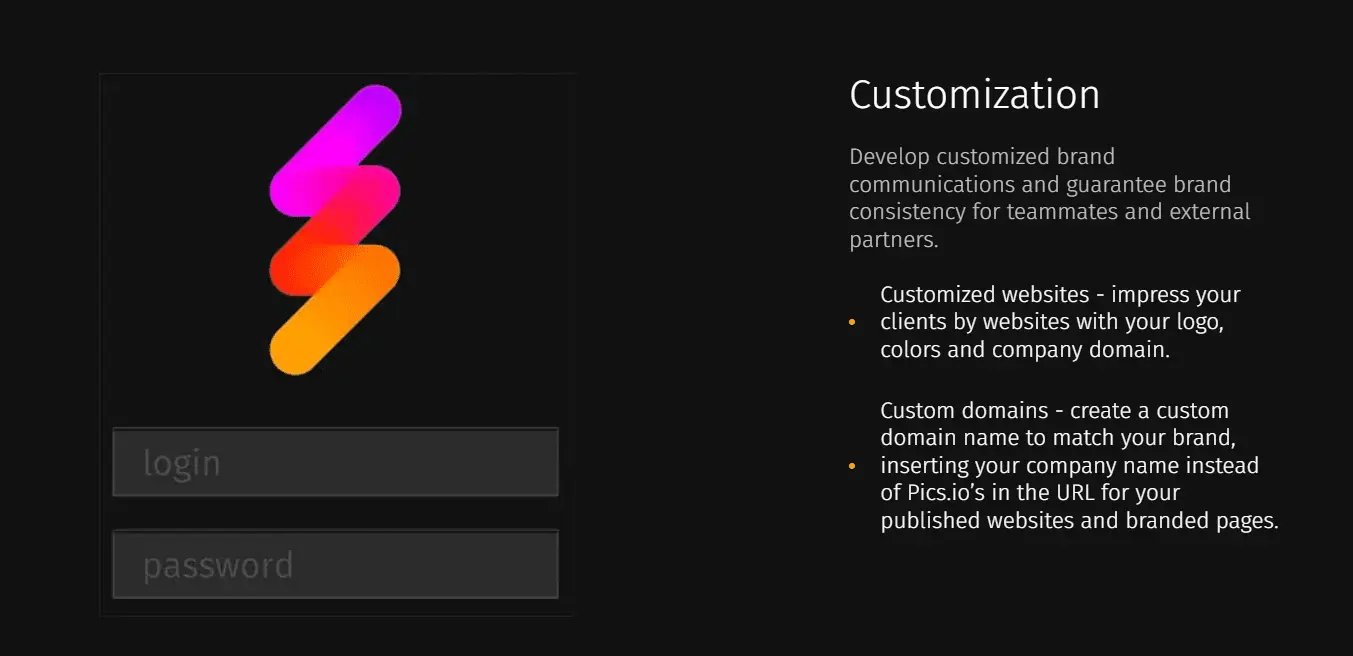This screenshot has height=656, width=1353.
Task: Select the password input field
Action: point(335,563)
